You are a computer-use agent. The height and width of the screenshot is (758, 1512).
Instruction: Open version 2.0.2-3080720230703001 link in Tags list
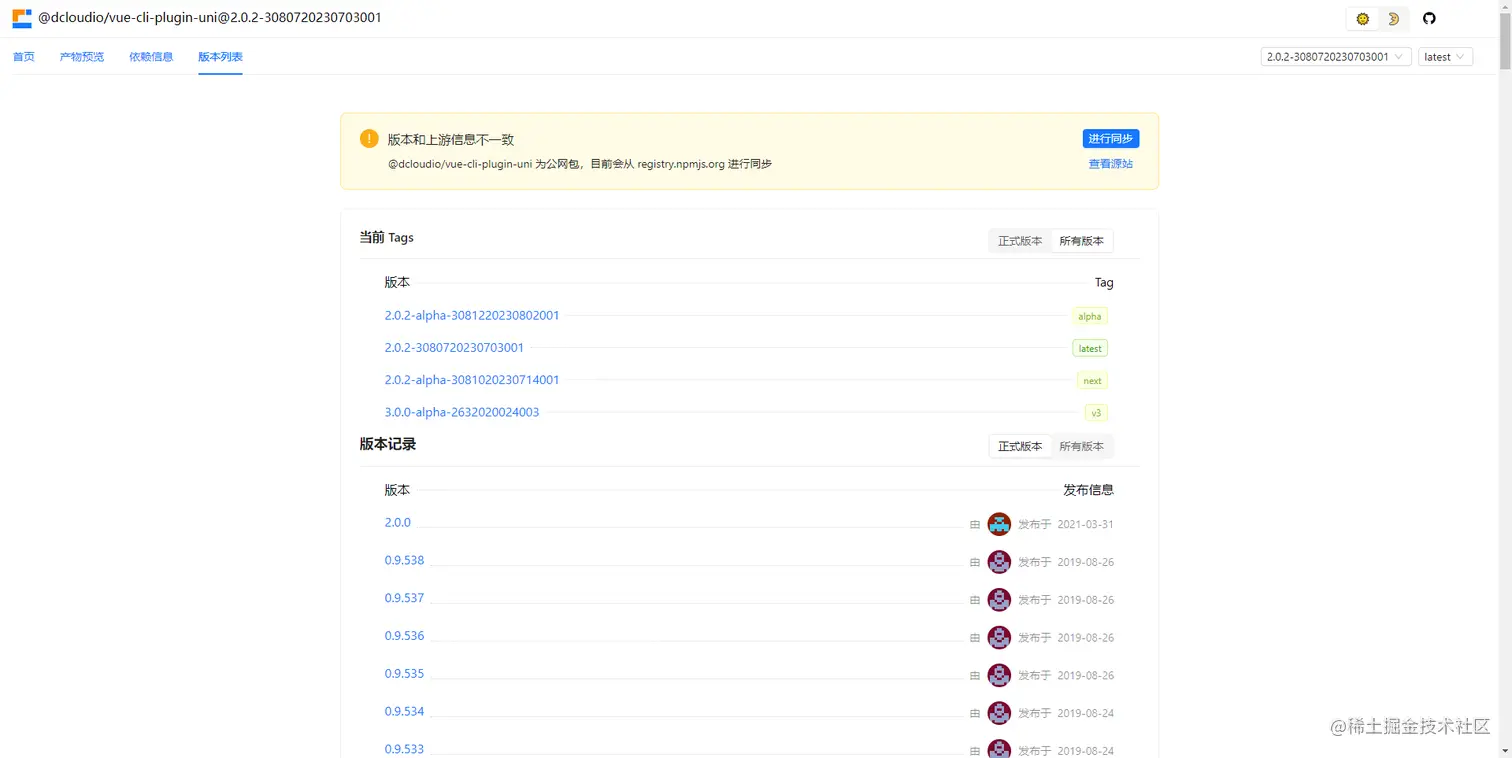point(454,348)
